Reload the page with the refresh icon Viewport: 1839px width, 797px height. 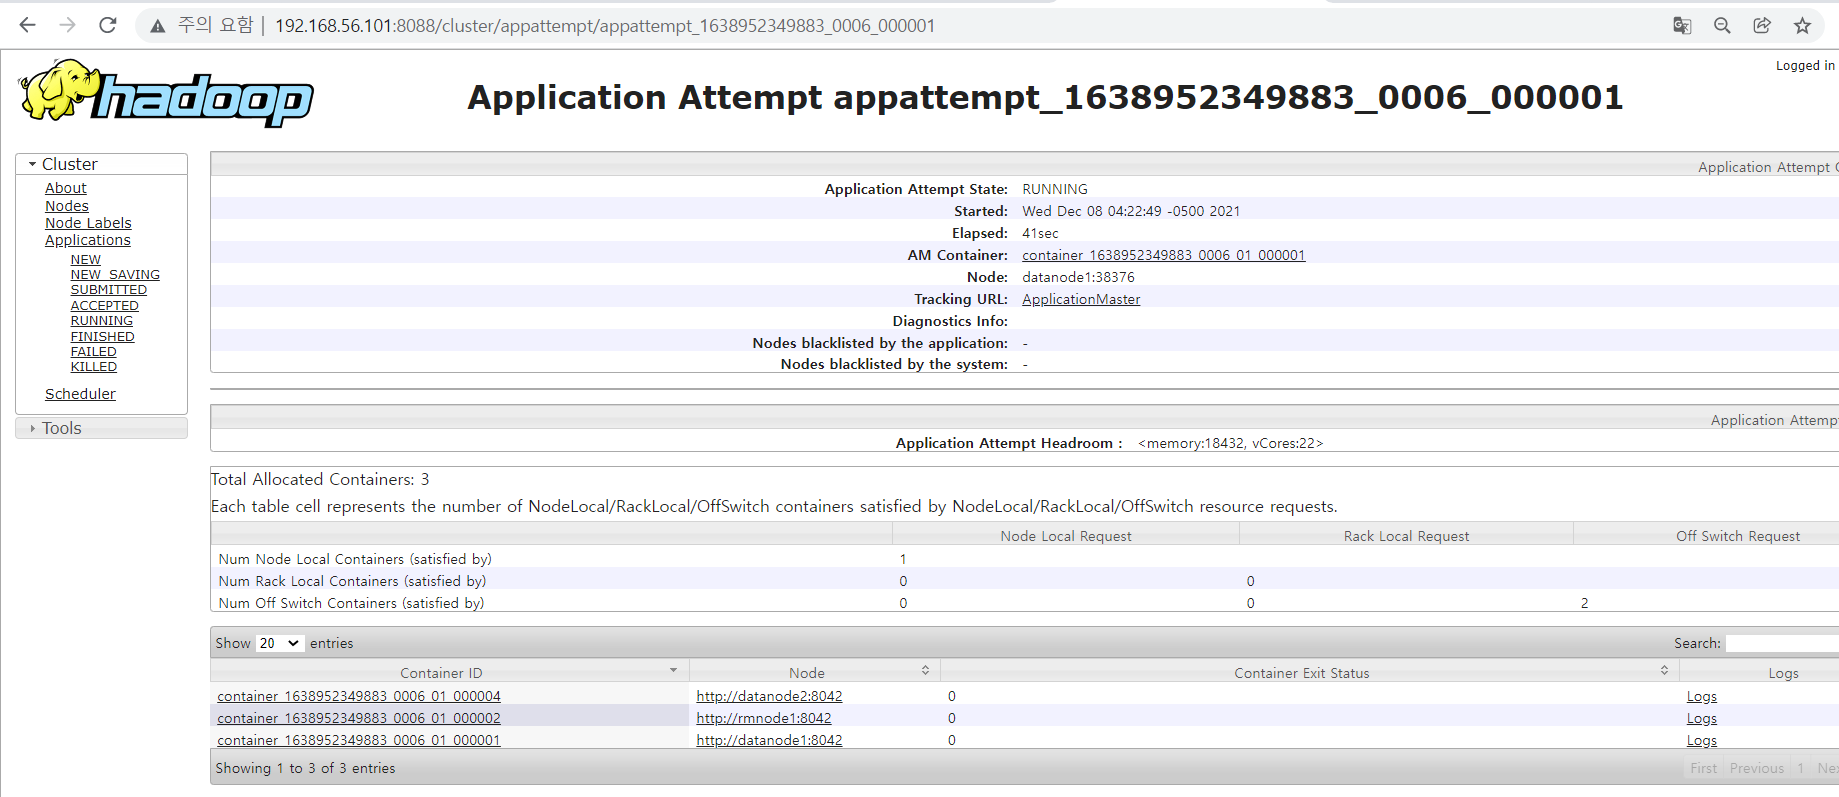tap(108, 25)
